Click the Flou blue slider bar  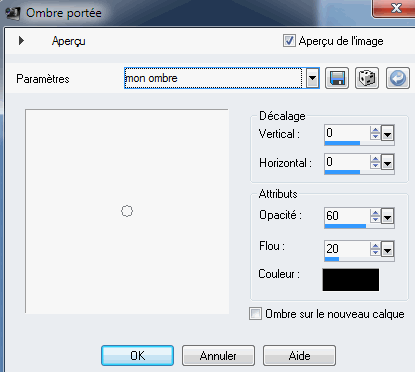pos(332,259)
